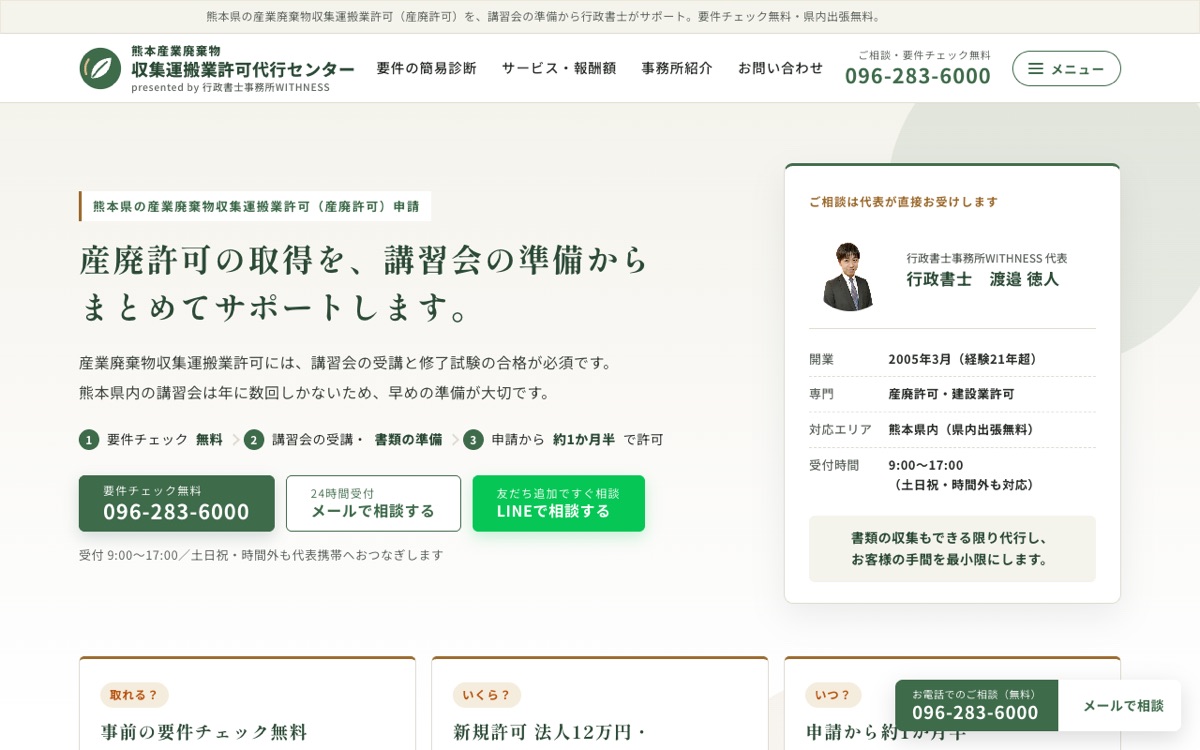Click the hamburger lines icon in メニュー

click(1035, 68)
